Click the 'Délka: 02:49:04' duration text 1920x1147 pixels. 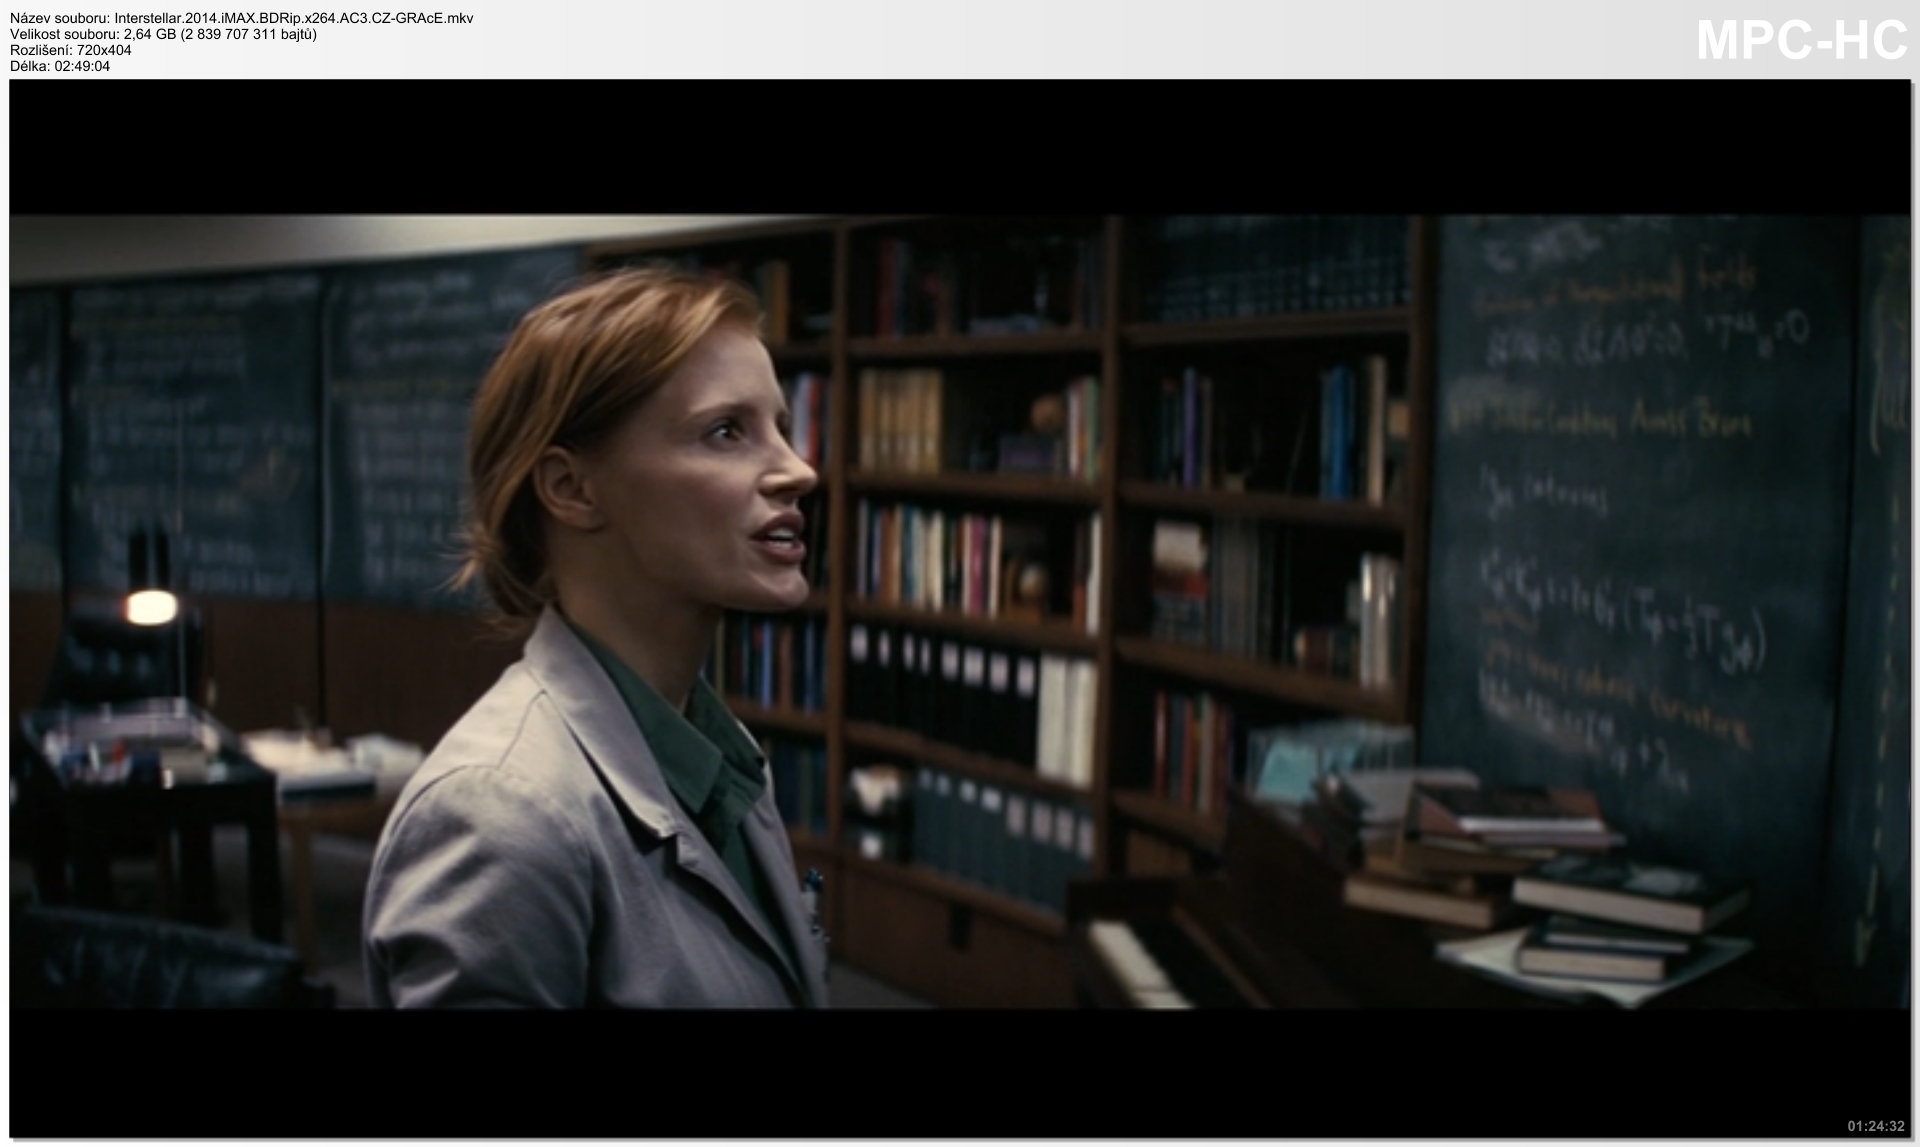coord(60,66)
